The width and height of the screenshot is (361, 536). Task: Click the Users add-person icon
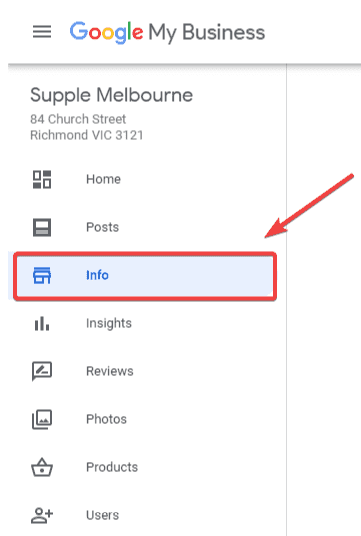pyautogui.click(x=42, y=515)
